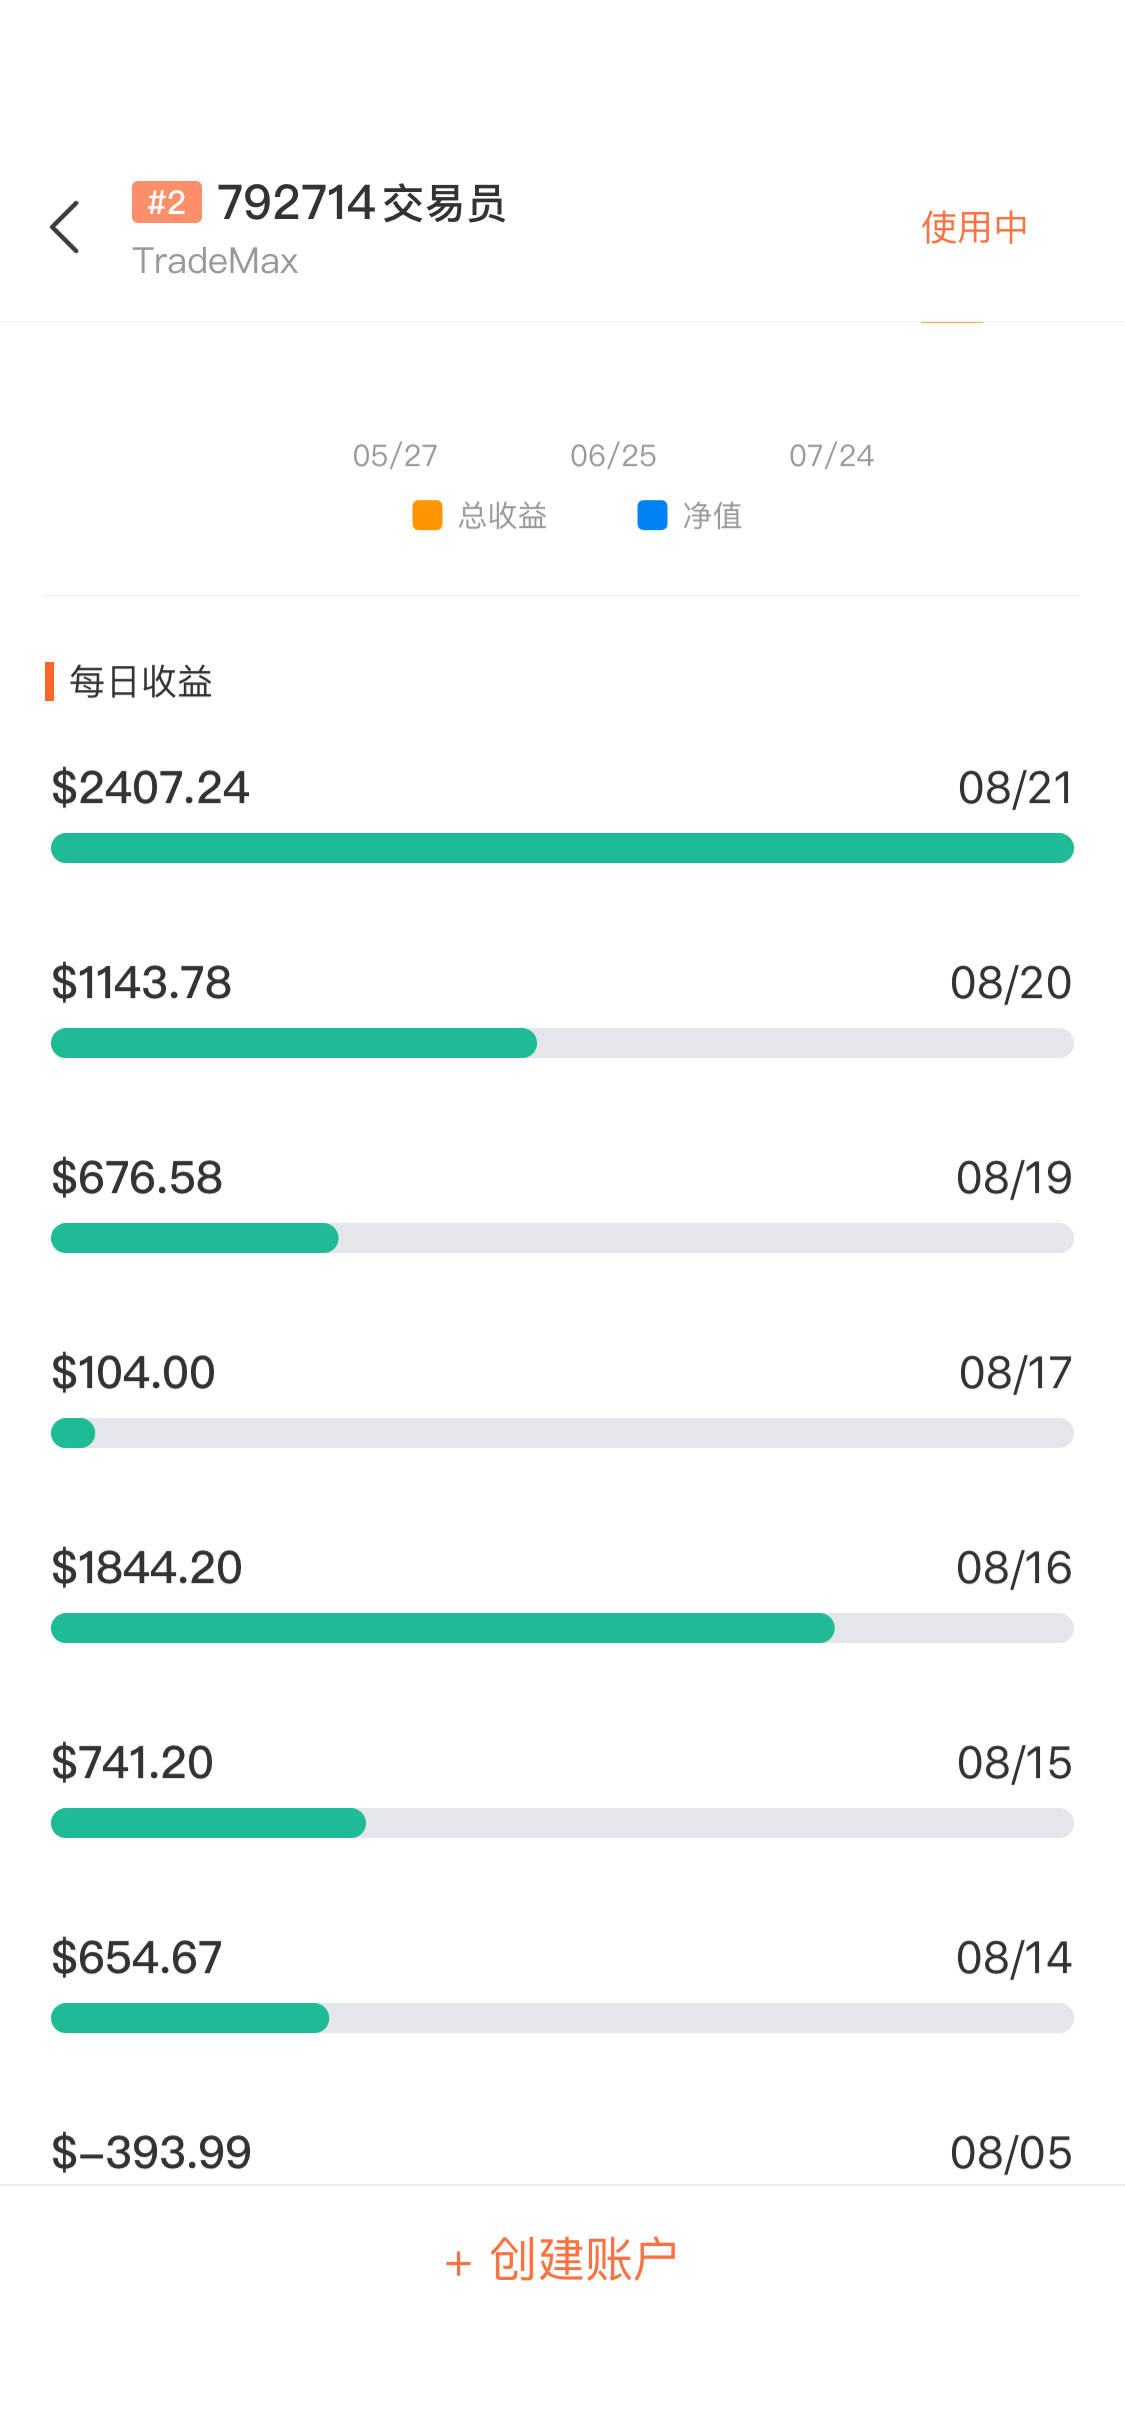Tap the 08/14 profit bar
1125x2436 pixels.
[562, 2018]
